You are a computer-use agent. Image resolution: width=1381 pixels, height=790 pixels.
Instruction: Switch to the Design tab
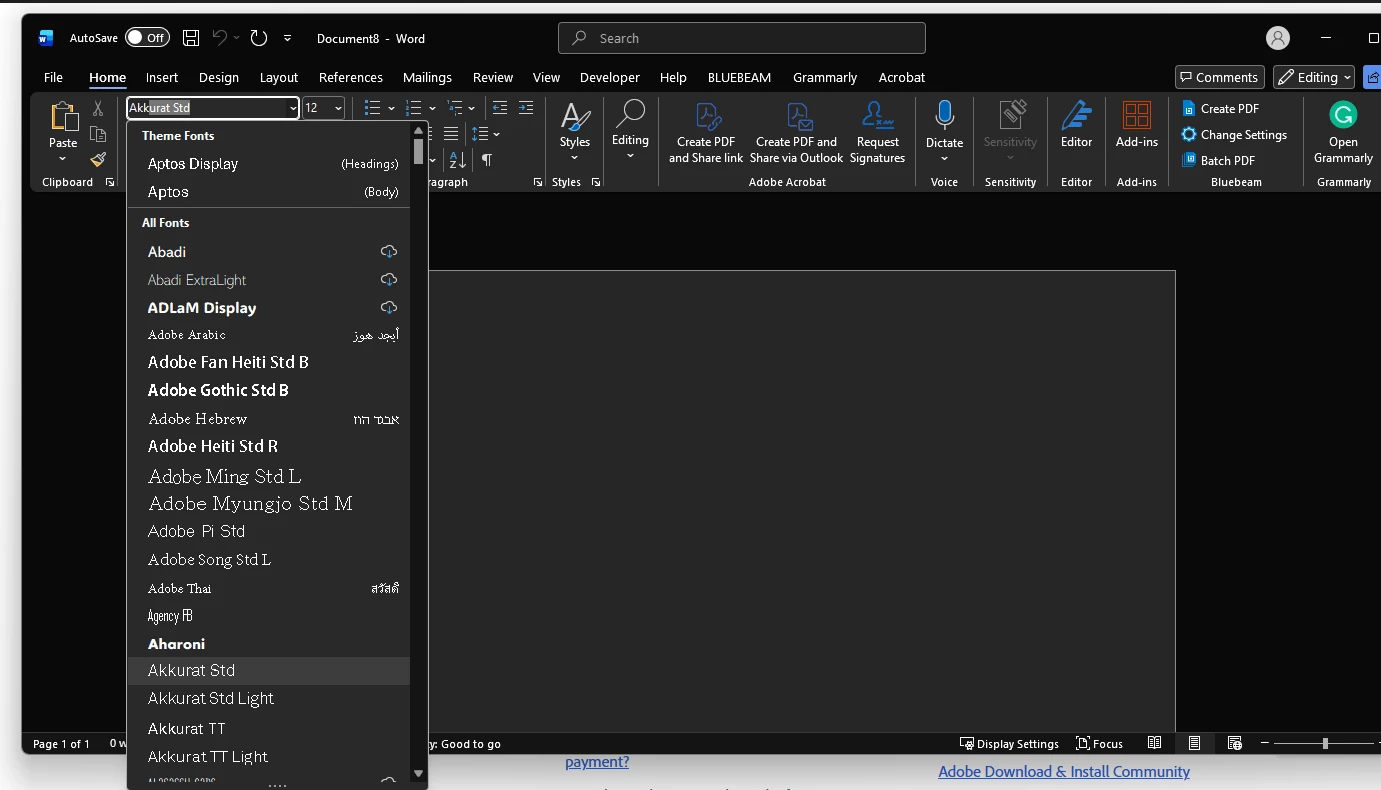219,77
